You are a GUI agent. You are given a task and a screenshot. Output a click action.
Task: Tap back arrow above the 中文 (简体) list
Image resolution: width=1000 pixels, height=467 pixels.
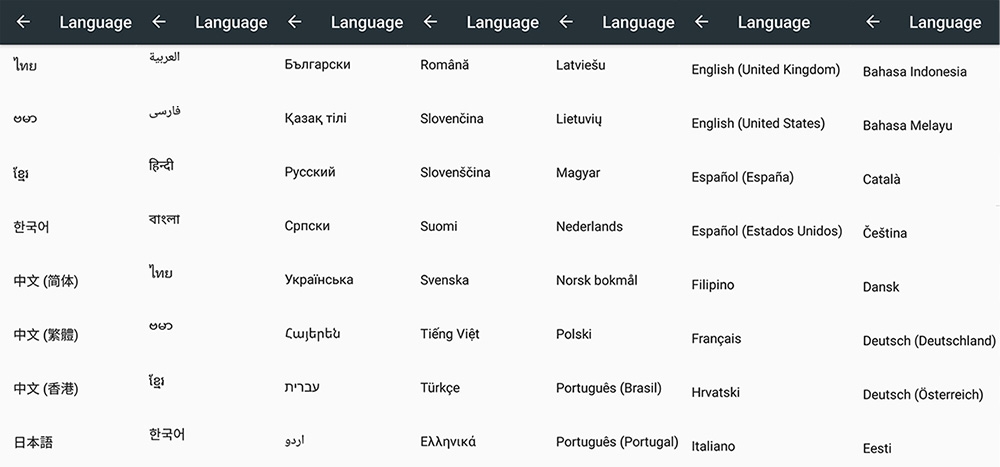click(23, 22)
